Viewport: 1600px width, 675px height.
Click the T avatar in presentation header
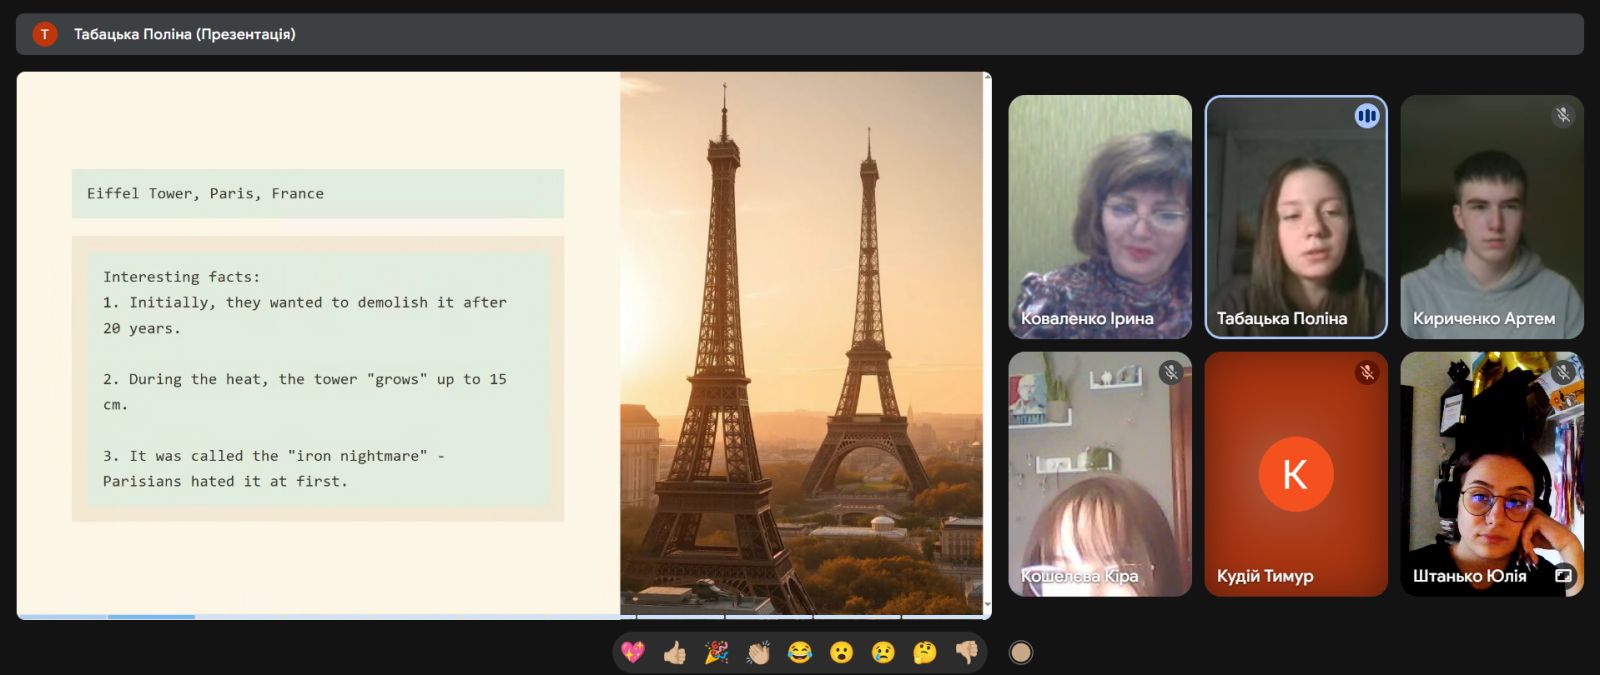[44, 34]
